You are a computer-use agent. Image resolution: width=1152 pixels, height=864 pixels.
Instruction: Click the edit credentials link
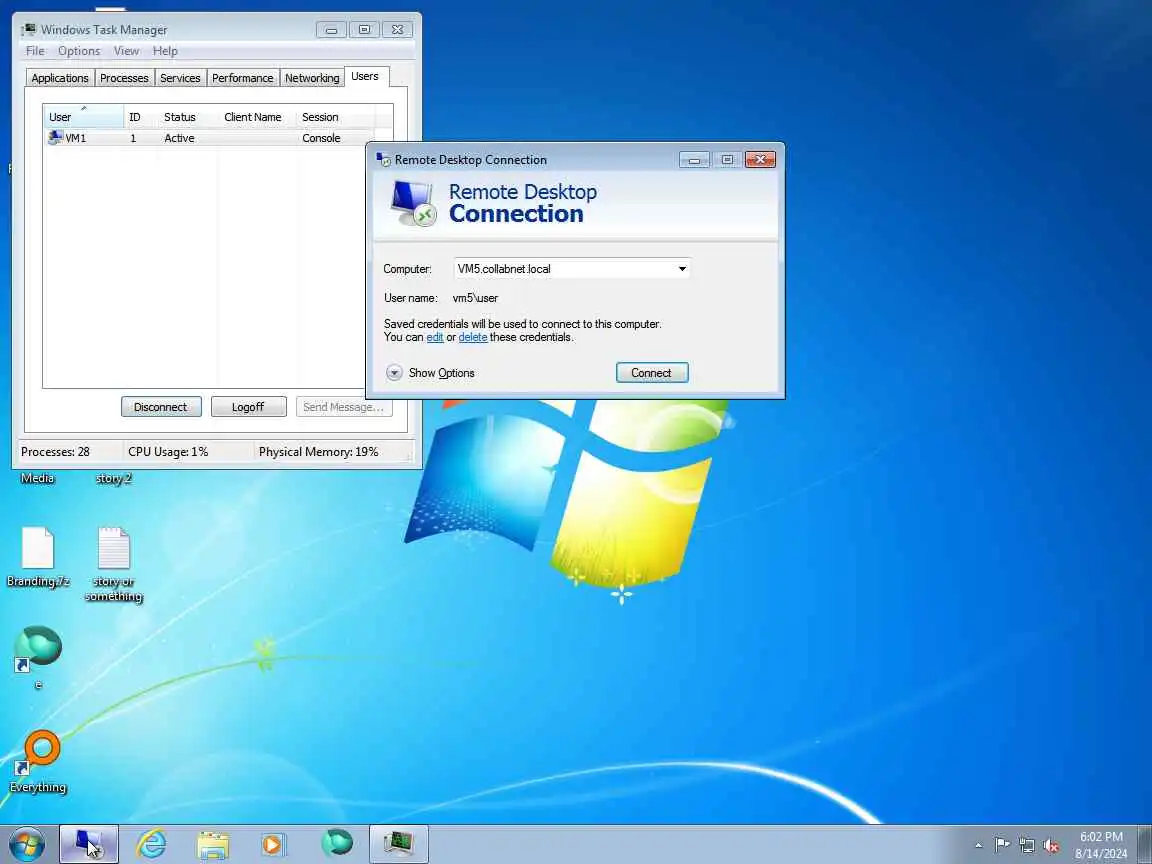[x=435, y=337]
